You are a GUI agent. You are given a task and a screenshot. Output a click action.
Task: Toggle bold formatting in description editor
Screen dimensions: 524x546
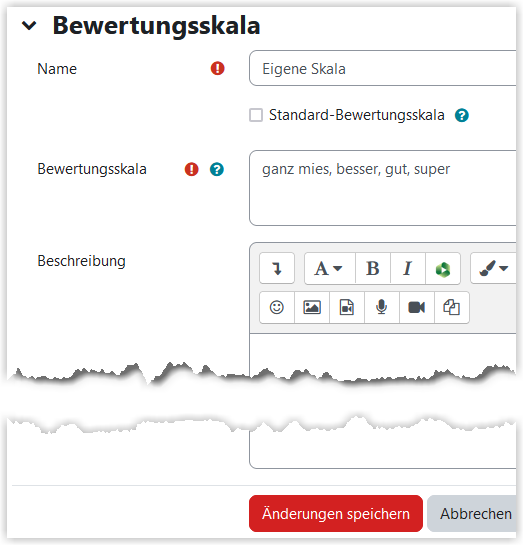[x=373, y=268]
